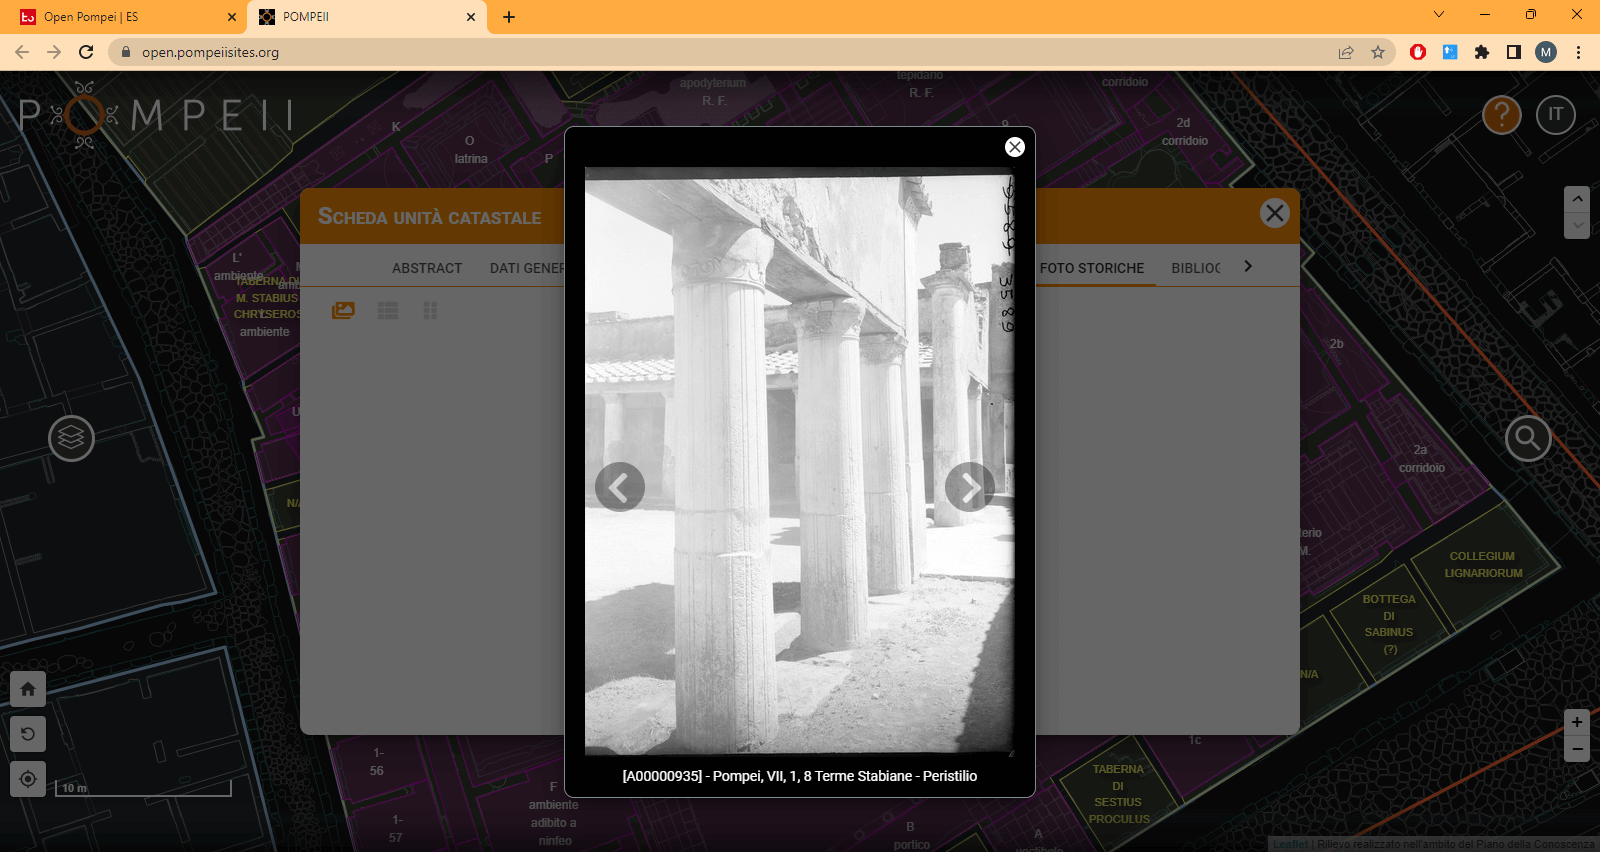Show the previous historical photo

click(x=619, y=487)
